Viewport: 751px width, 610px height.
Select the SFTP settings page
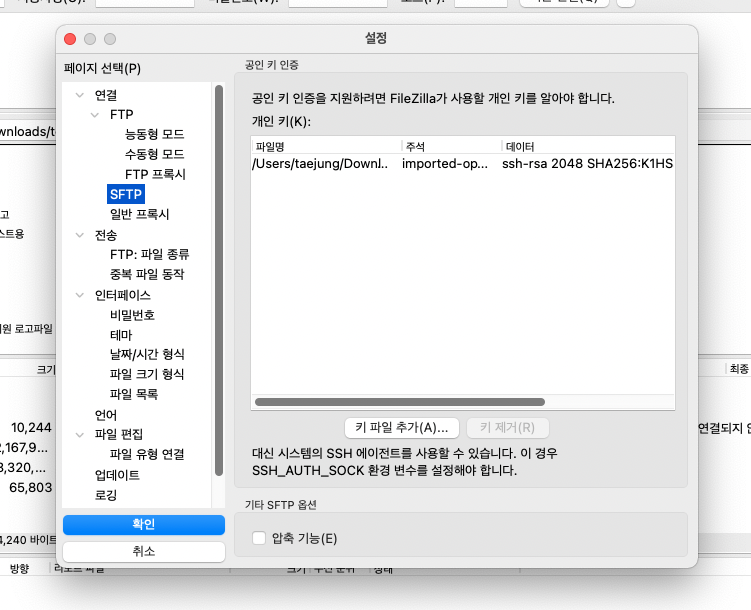point(126,194)
